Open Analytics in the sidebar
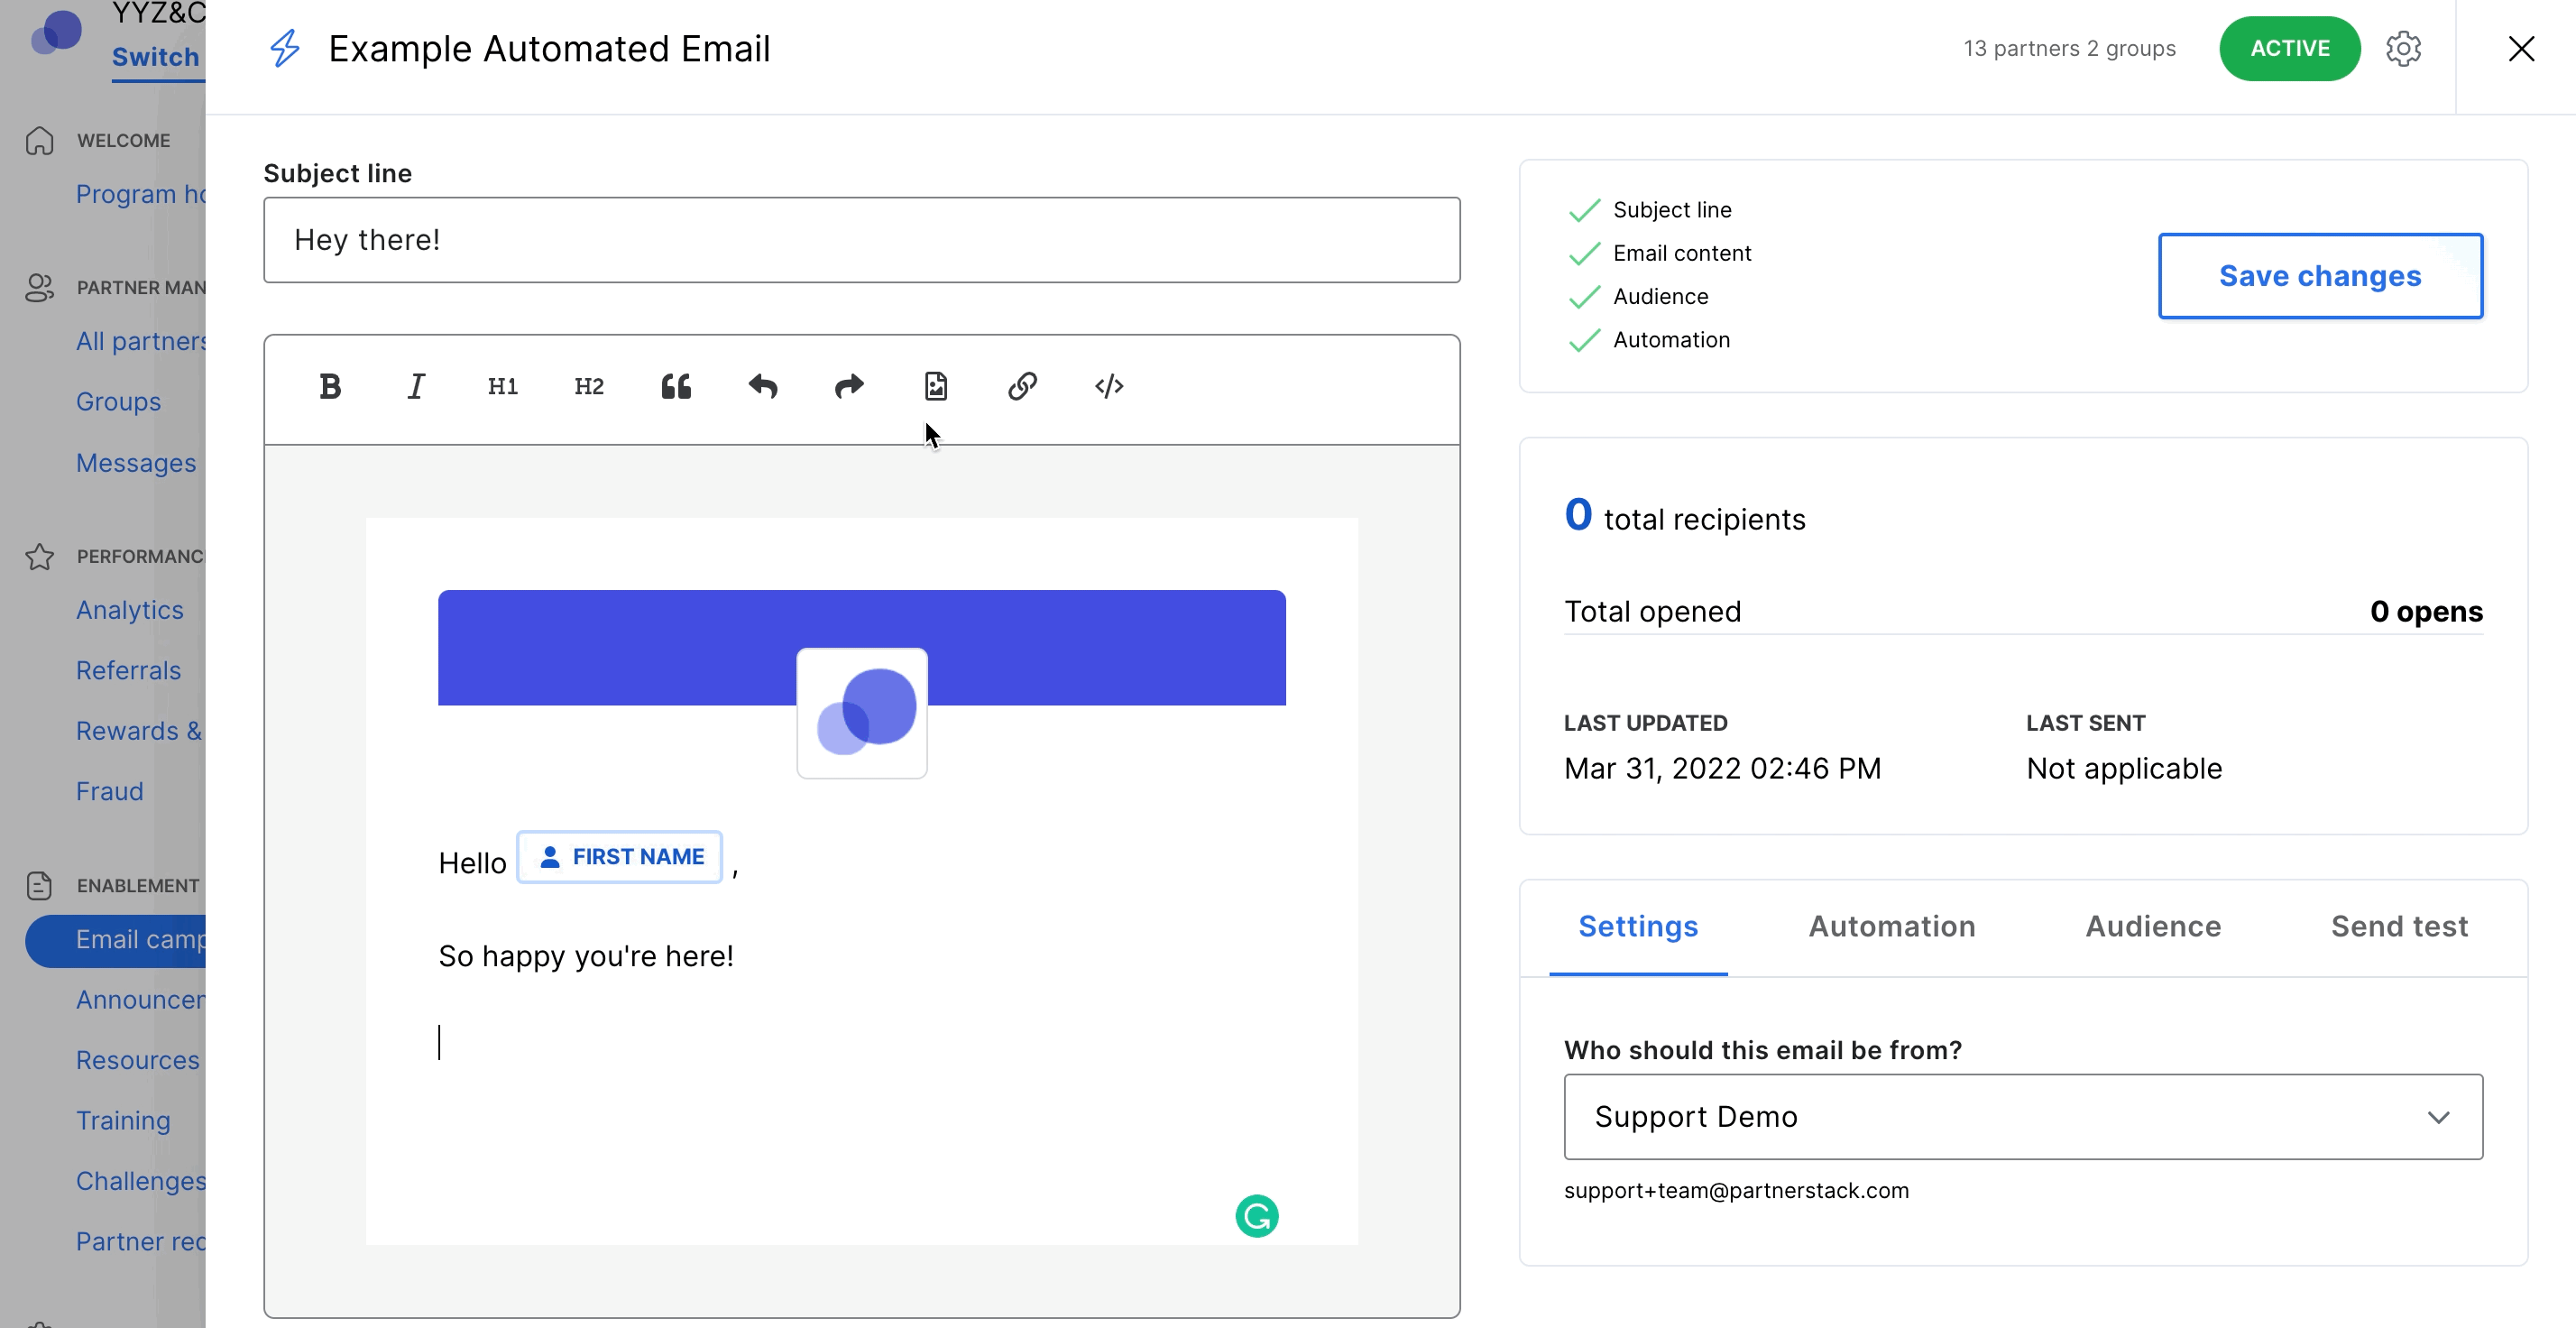This screenshot has width=2576, height=1328. (130, 610)
